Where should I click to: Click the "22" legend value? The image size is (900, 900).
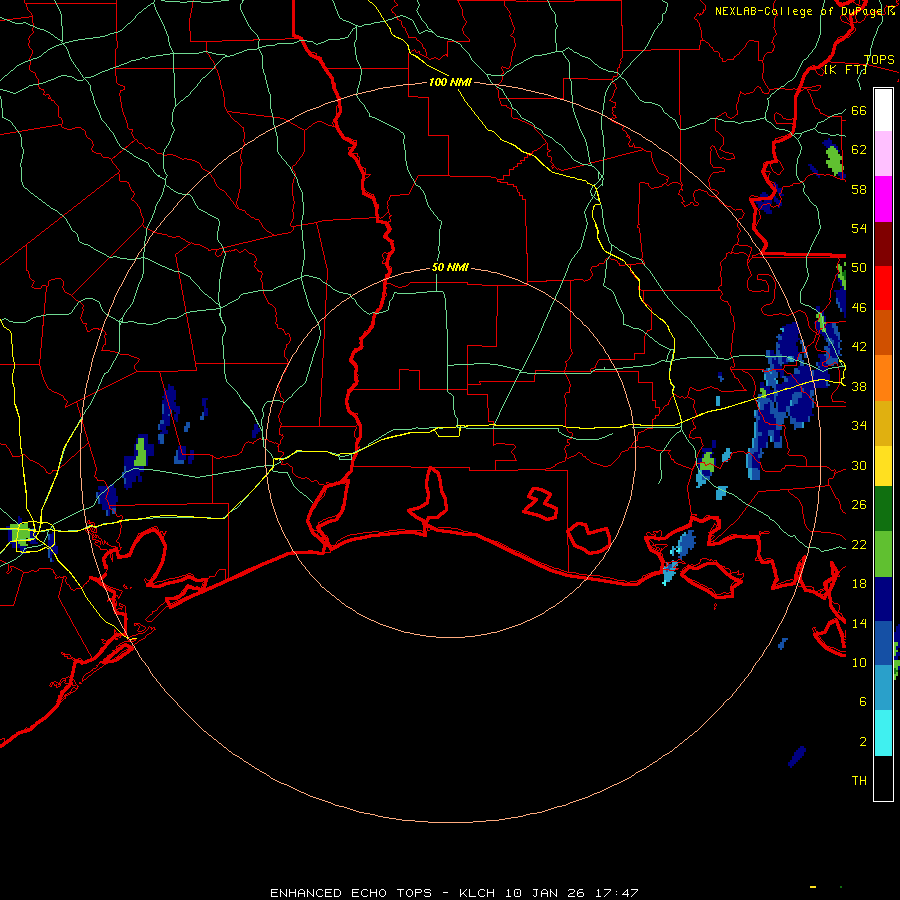[x=859, y=545]
